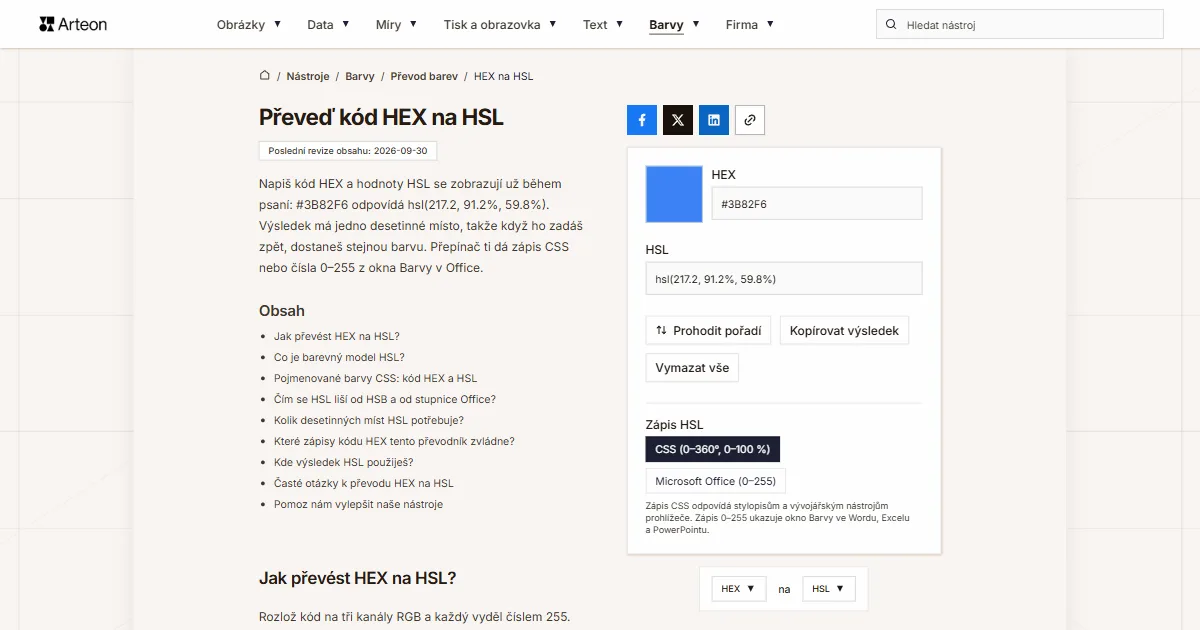Screen dimensions: 1200x630
Task: Click the 'HEX na HSL' breadcrumb text
Action: click(503, 76)
